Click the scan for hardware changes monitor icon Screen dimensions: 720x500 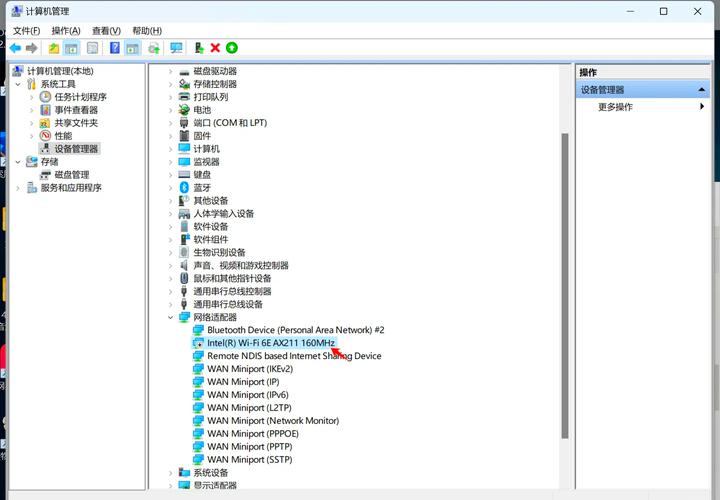coord(177,48)
